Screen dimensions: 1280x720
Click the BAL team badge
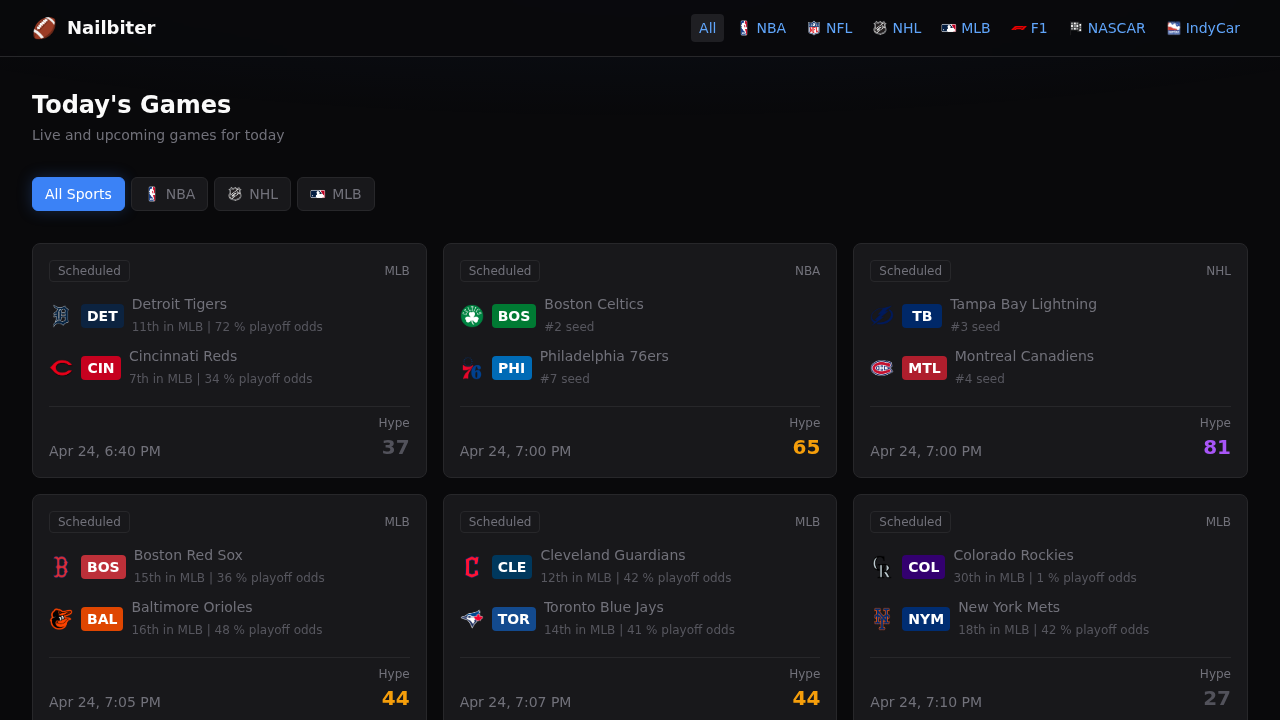(102, 619)
